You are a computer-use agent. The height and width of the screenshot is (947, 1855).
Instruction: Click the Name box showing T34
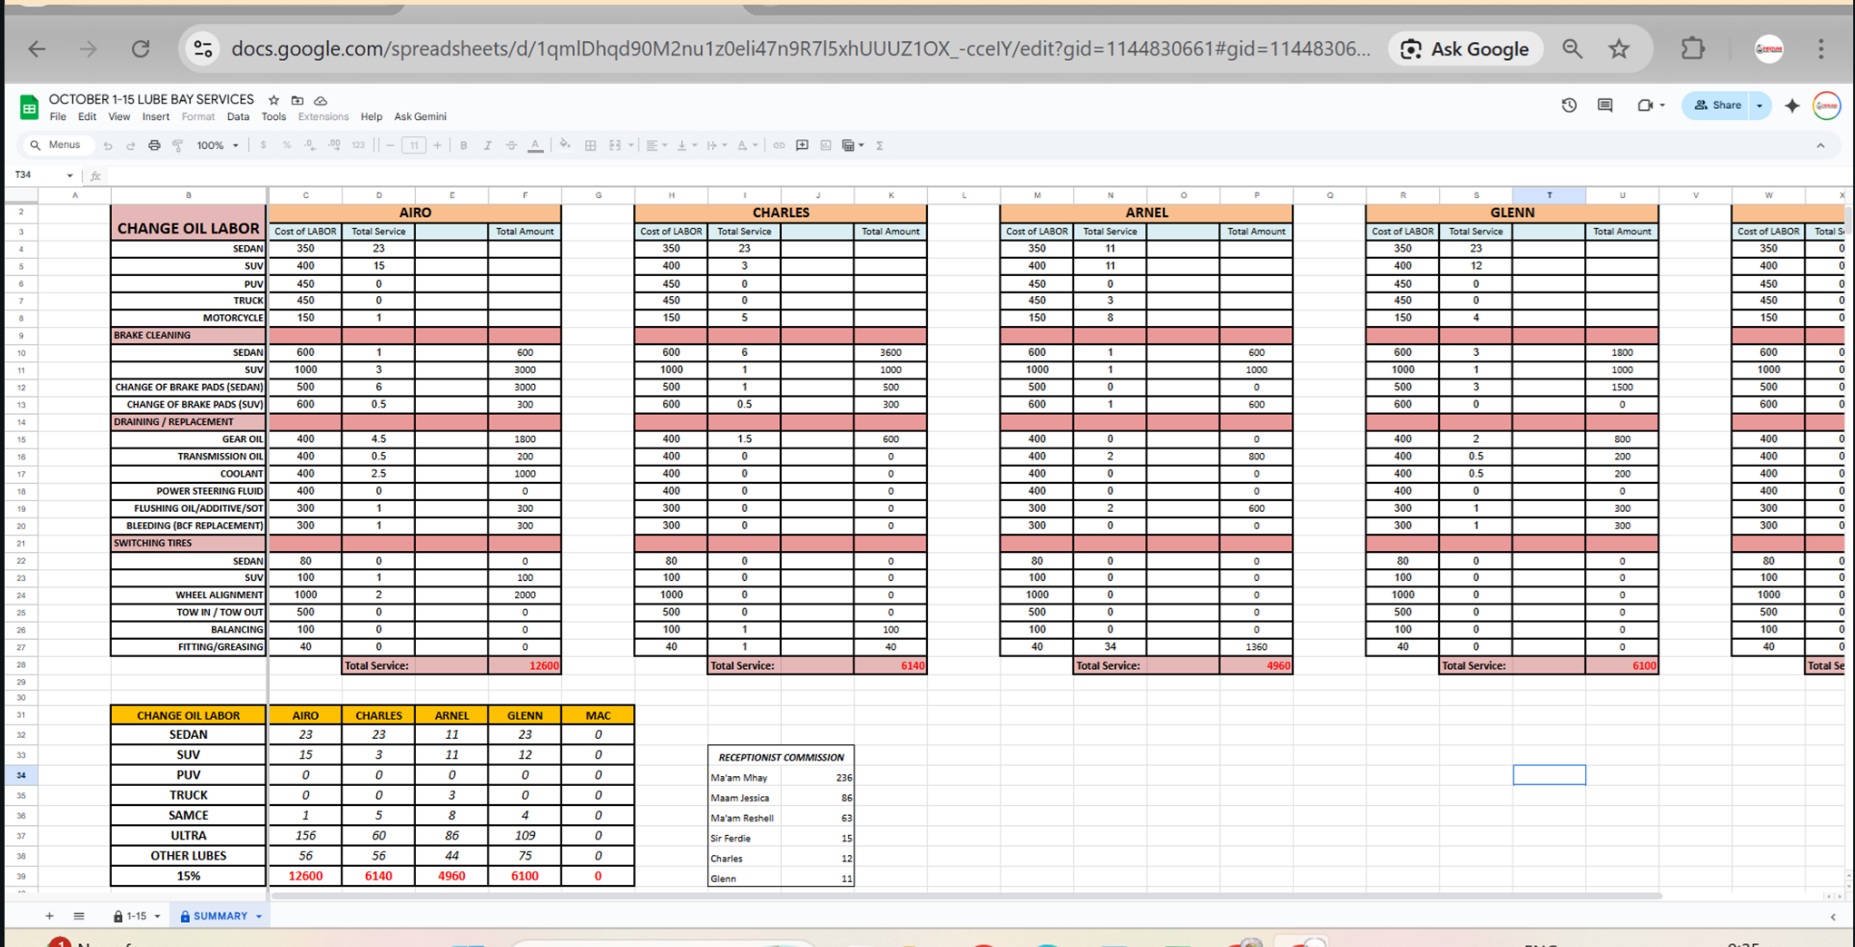(43, 175)
